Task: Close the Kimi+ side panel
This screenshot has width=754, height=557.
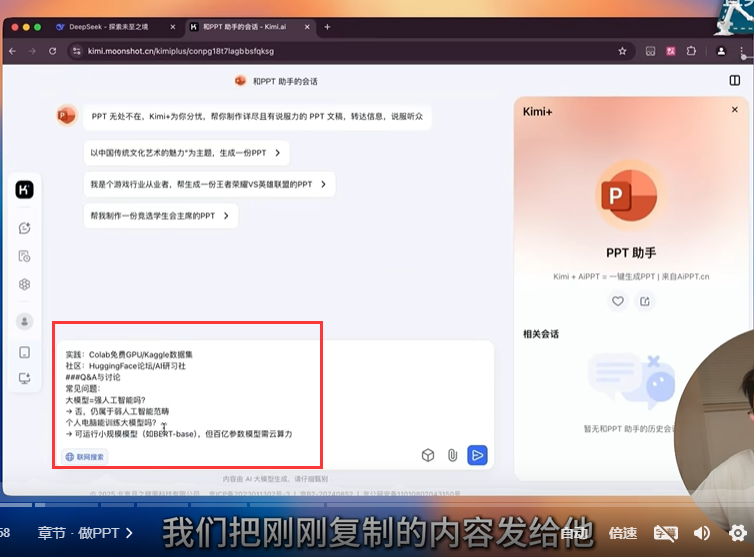Action: tap(735, 110)
